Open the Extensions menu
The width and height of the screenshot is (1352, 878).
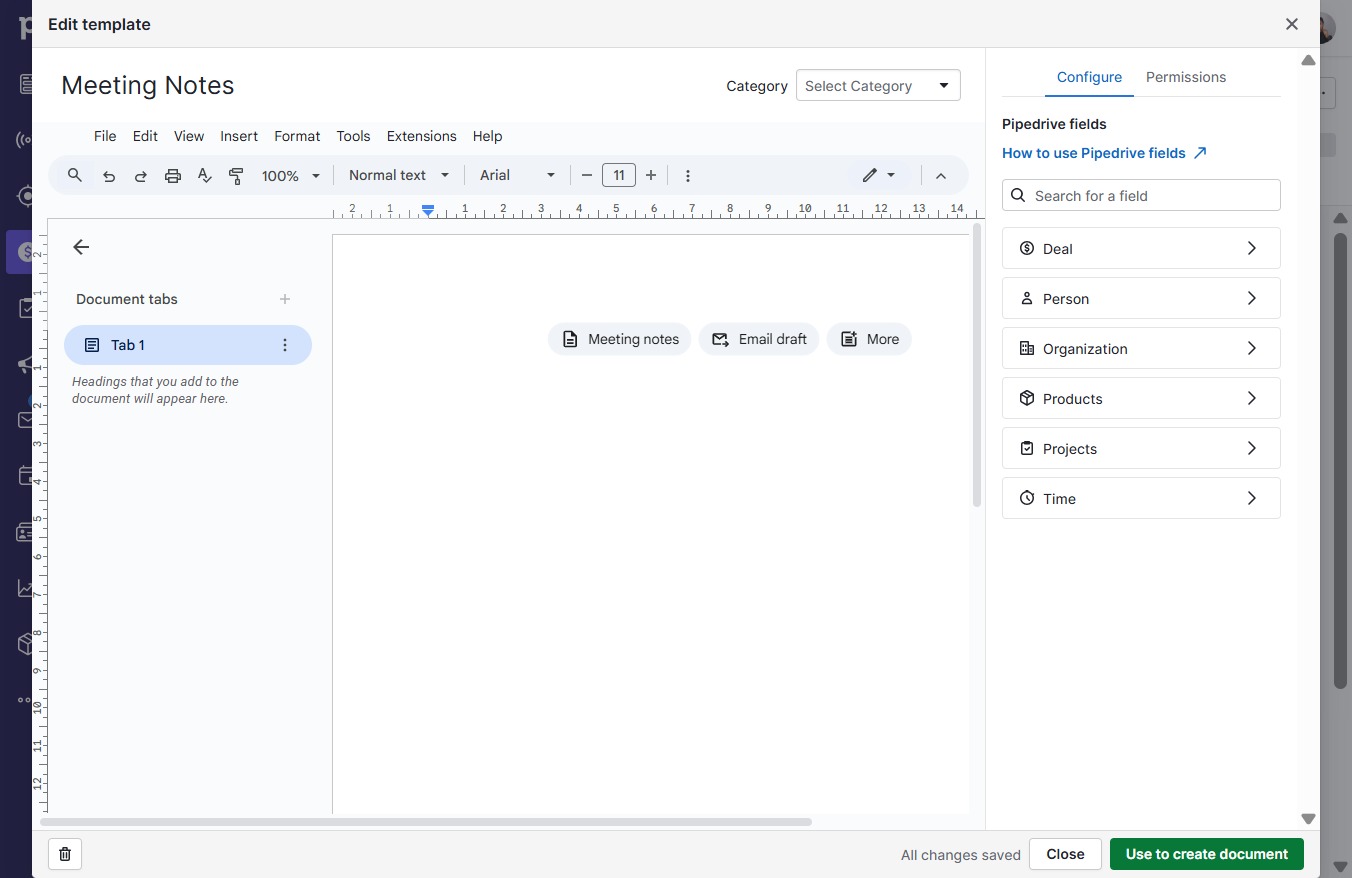click(421, 136)
